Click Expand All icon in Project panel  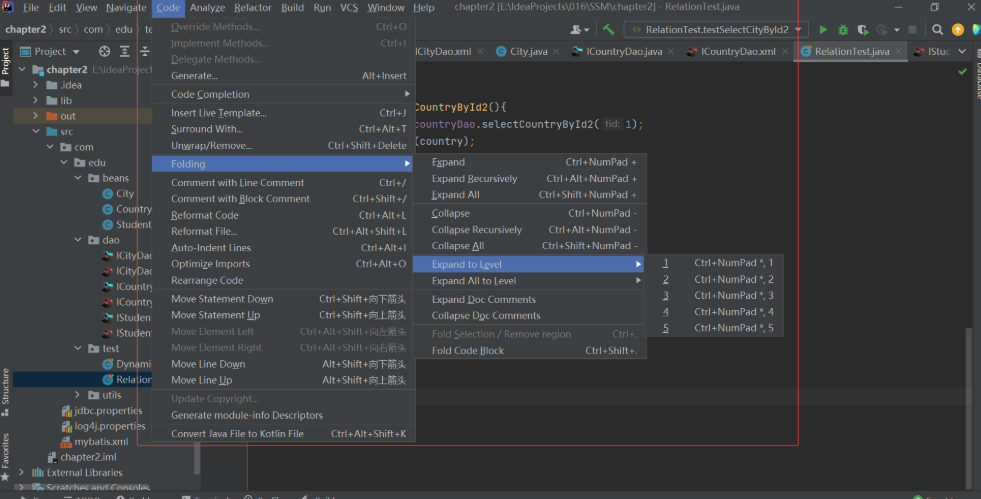[x=125, y=51]
